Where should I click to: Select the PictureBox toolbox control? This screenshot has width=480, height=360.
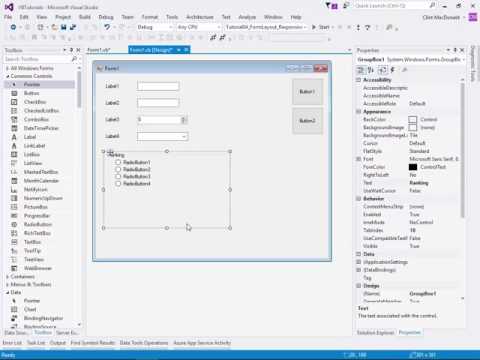pyautogui.click(x=36, y=207)
